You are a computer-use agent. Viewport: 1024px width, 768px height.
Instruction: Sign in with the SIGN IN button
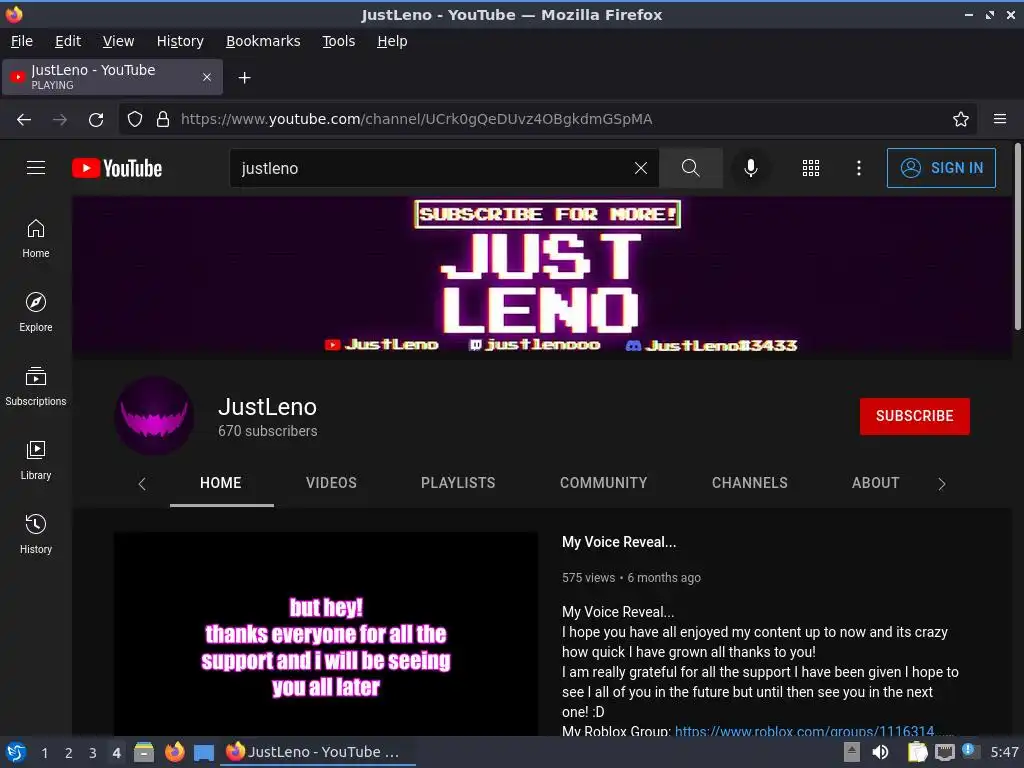tap(941, 168)
